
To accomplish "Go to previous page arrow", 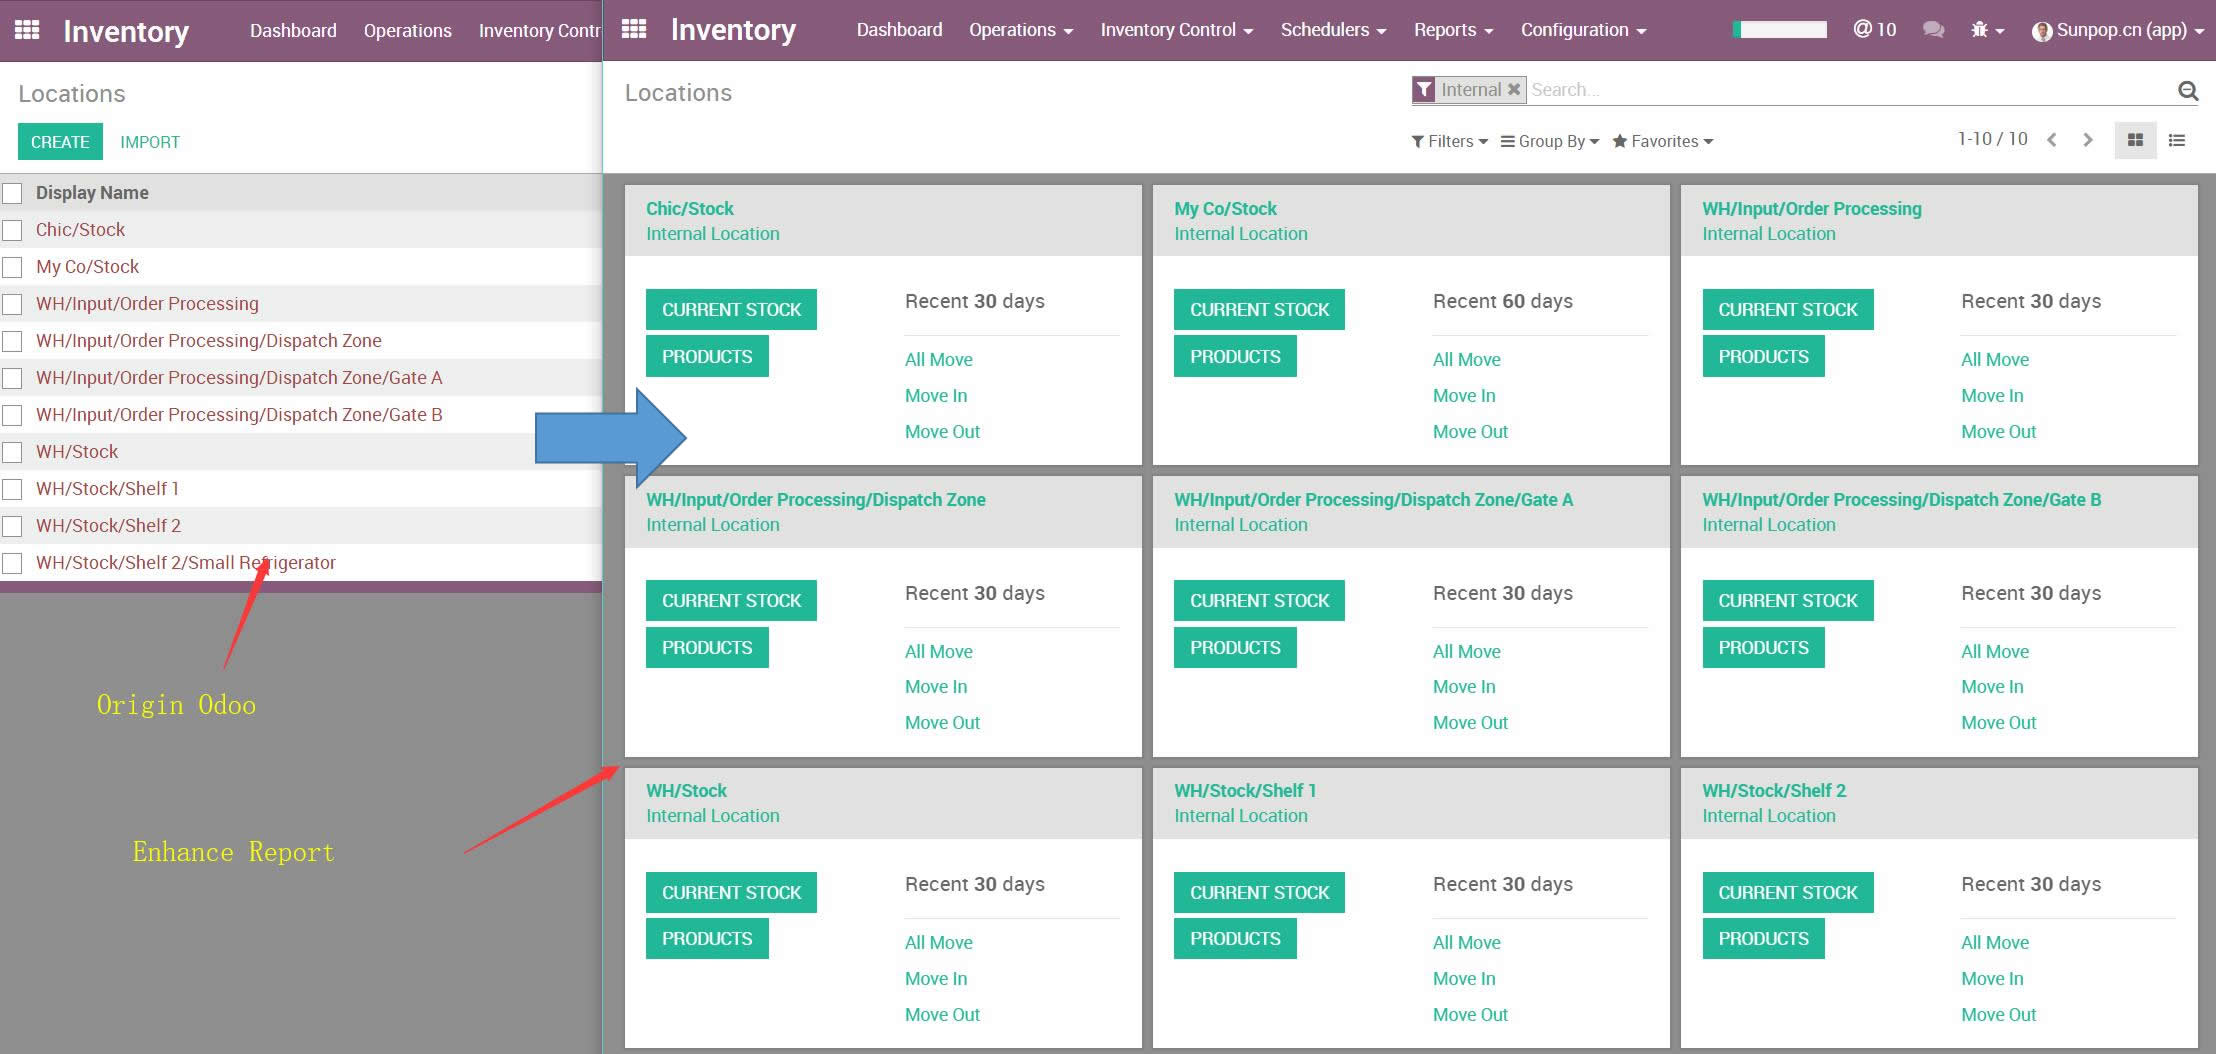I will (2051, 140).
